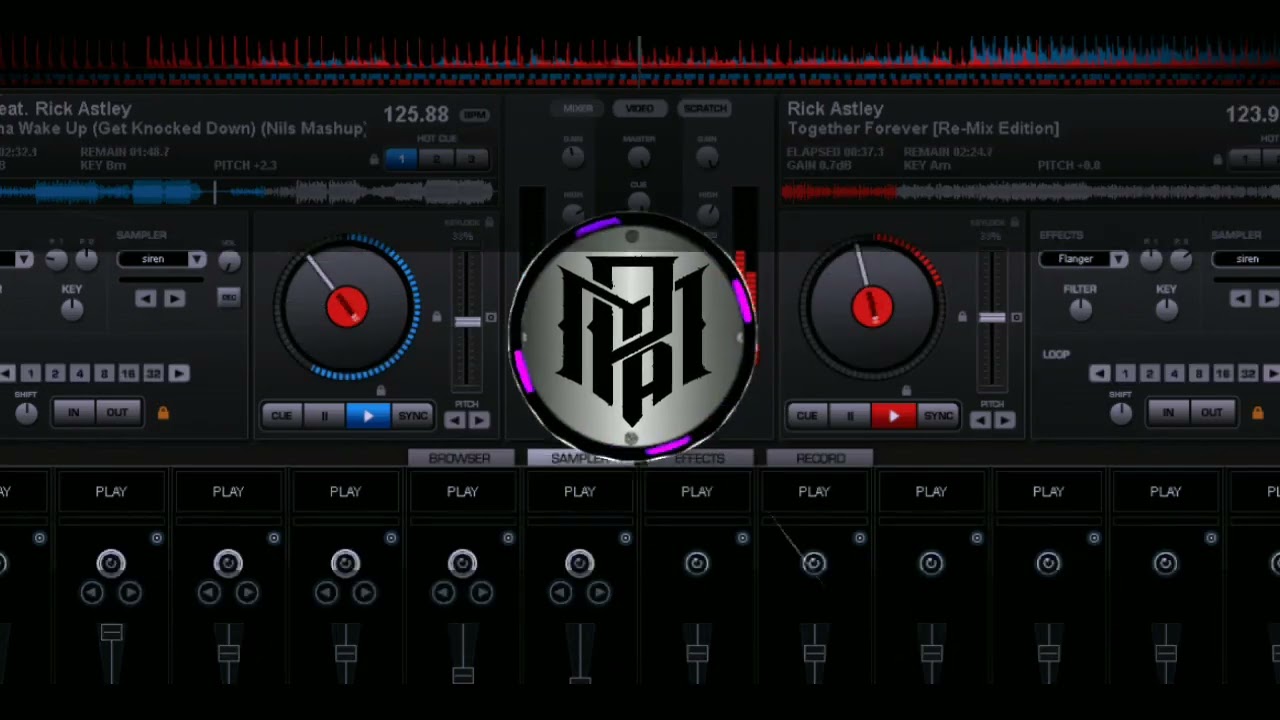Open the right deck siren sampler dropdown
This screenshot has width=1280, height=720.
1246,259
